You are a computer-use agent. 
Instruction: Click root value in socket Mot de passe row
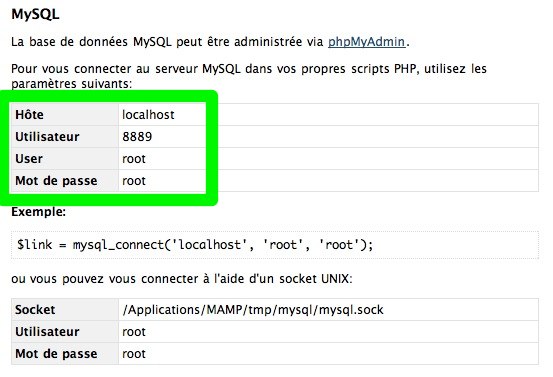coord(134,354)
